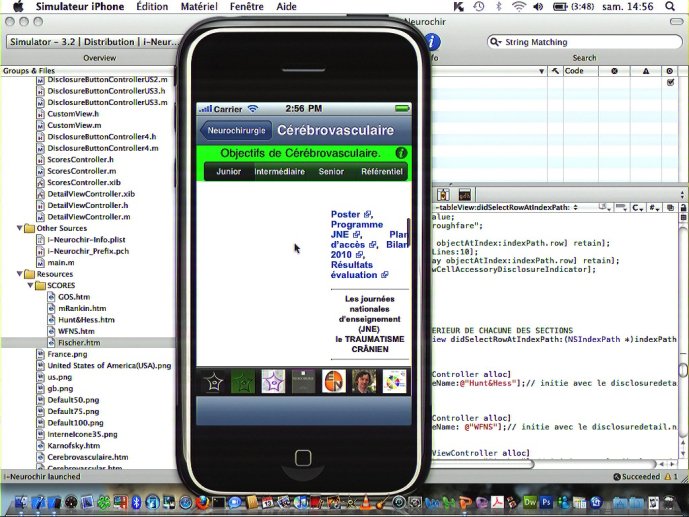Collapse the Other Sources group
This screenshot has height=517, width=689.
[x=19, y=228]
